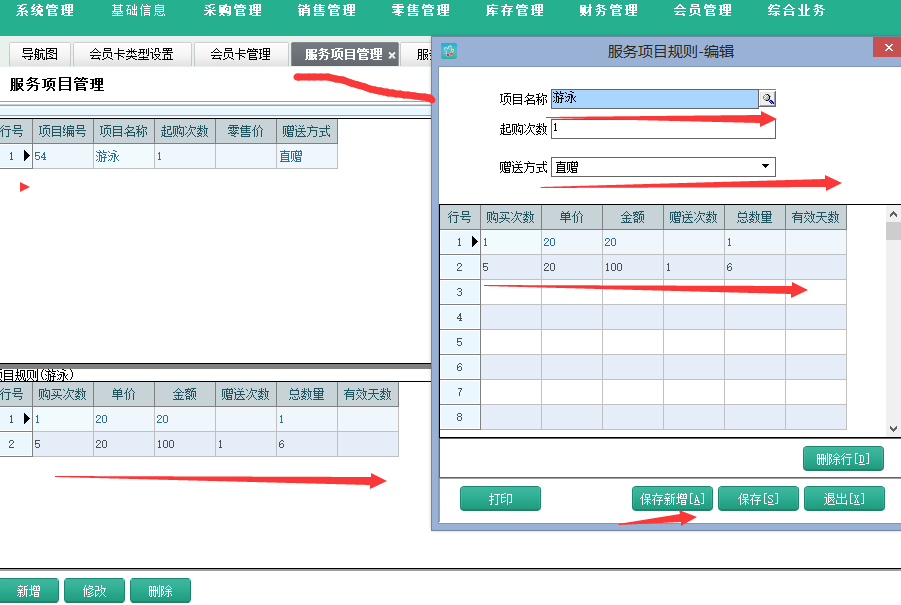This screenshot has height=605, width=901.
Task: Open the 库存管理 menu
Action: 515,10
